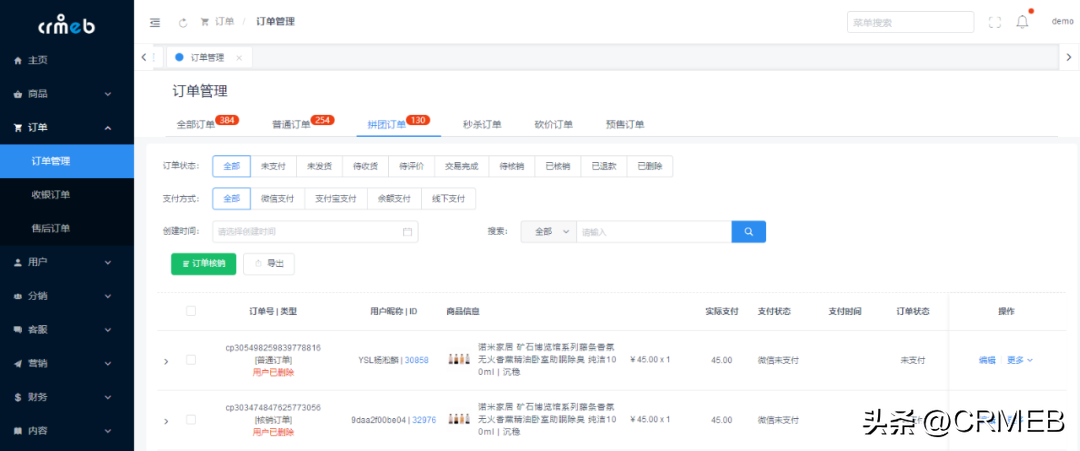Viewport: 1080px width, 451px height.
Task: Click product thumbnail in order cp305498259839778816
Action: click(459, 359)
